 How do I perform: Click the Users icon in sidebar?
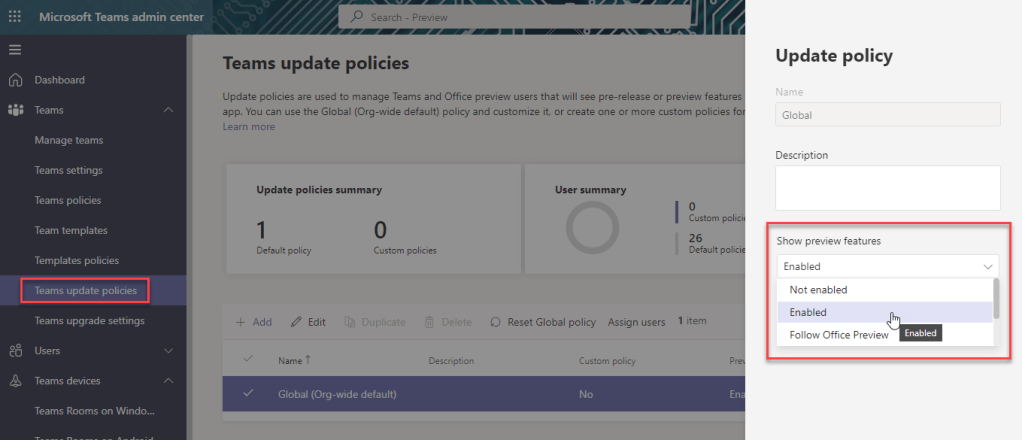15,351
